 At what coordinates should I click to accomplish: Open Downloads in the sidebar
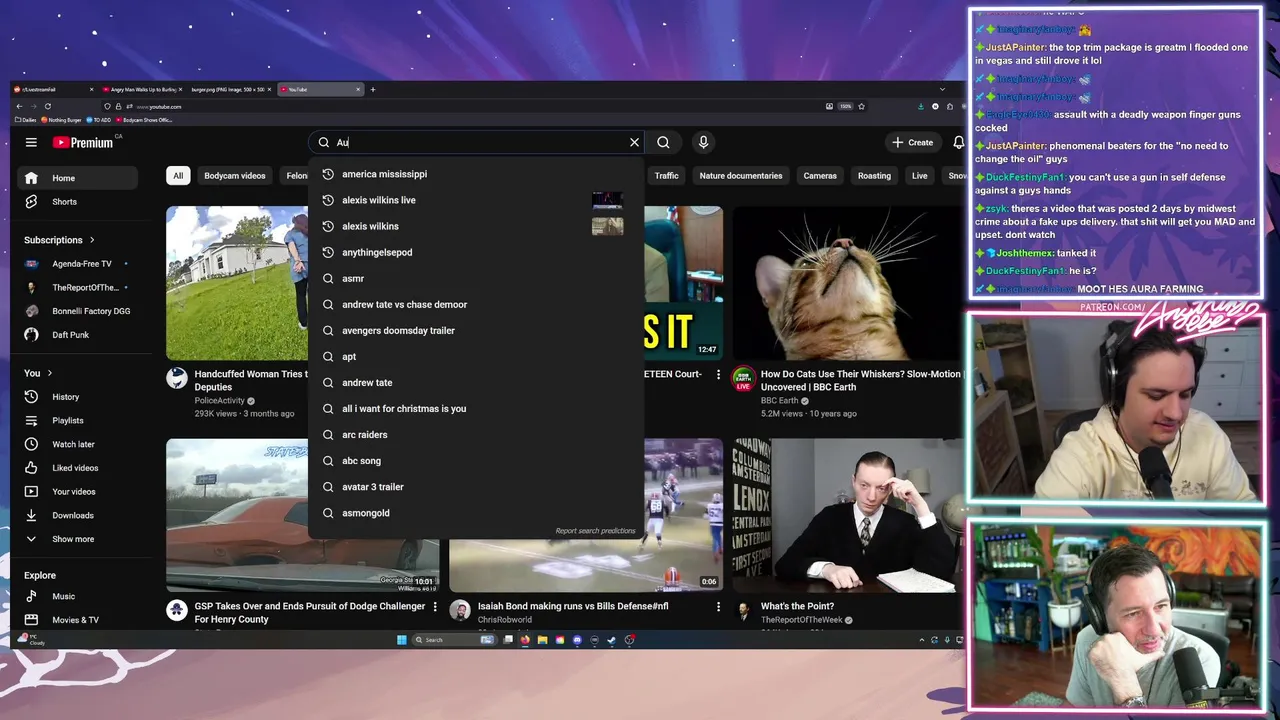point(78,515)
